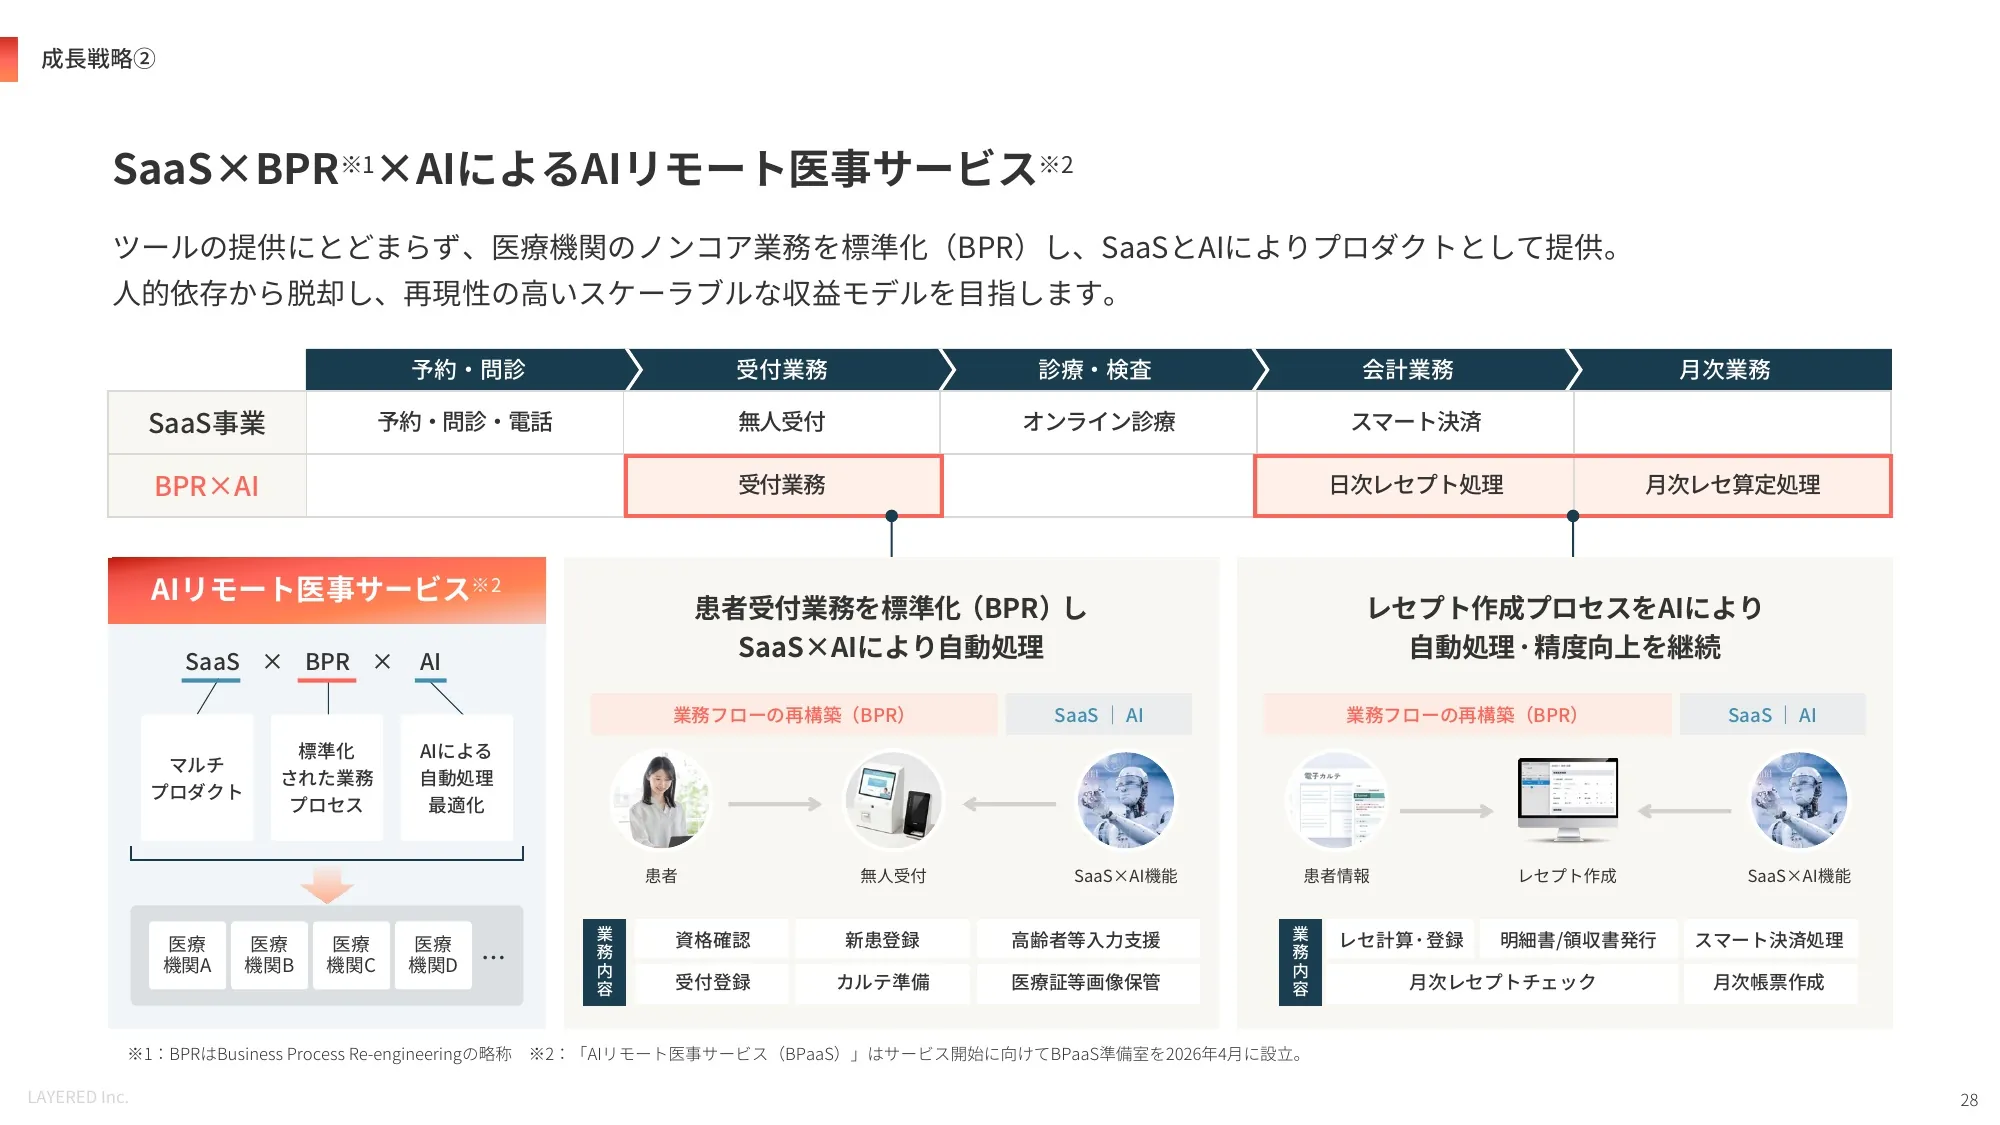Click the AIリモート医事サービス orange banner
Viewport: 2000px width, 1125px height.
tap(327, 590)
